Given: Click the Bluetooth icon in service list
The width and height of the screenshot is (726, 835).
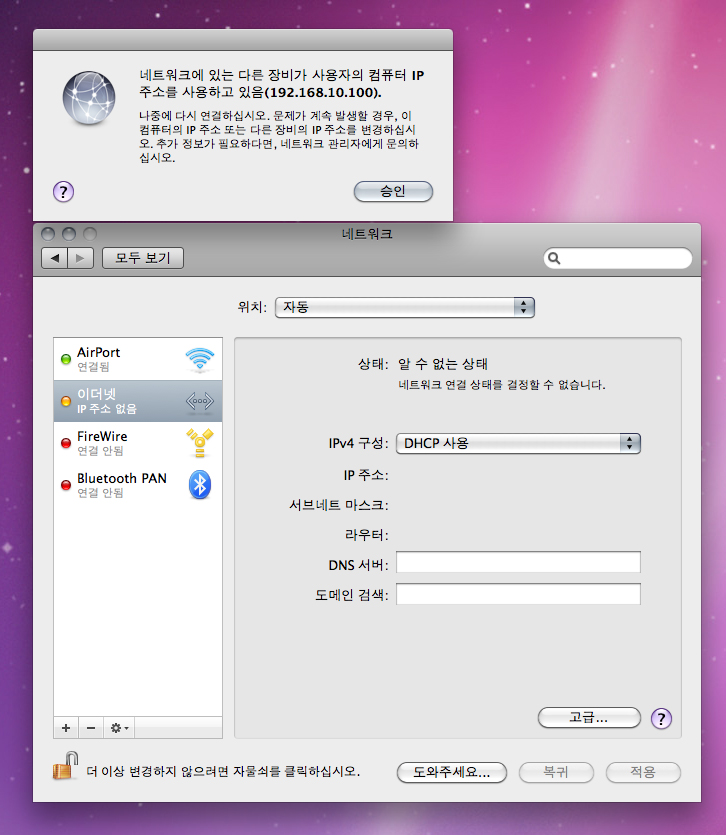Looking at the screenshot, I should pyautogui.click(x=200, y=485).
